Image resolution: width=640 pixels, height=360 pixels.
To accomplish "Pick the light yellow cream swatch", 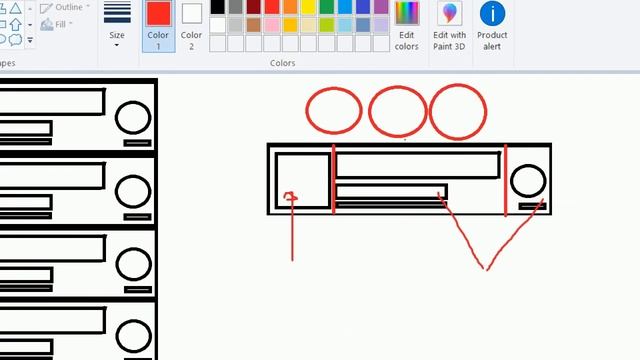I will pyautogui.click(x=309, y=25).
